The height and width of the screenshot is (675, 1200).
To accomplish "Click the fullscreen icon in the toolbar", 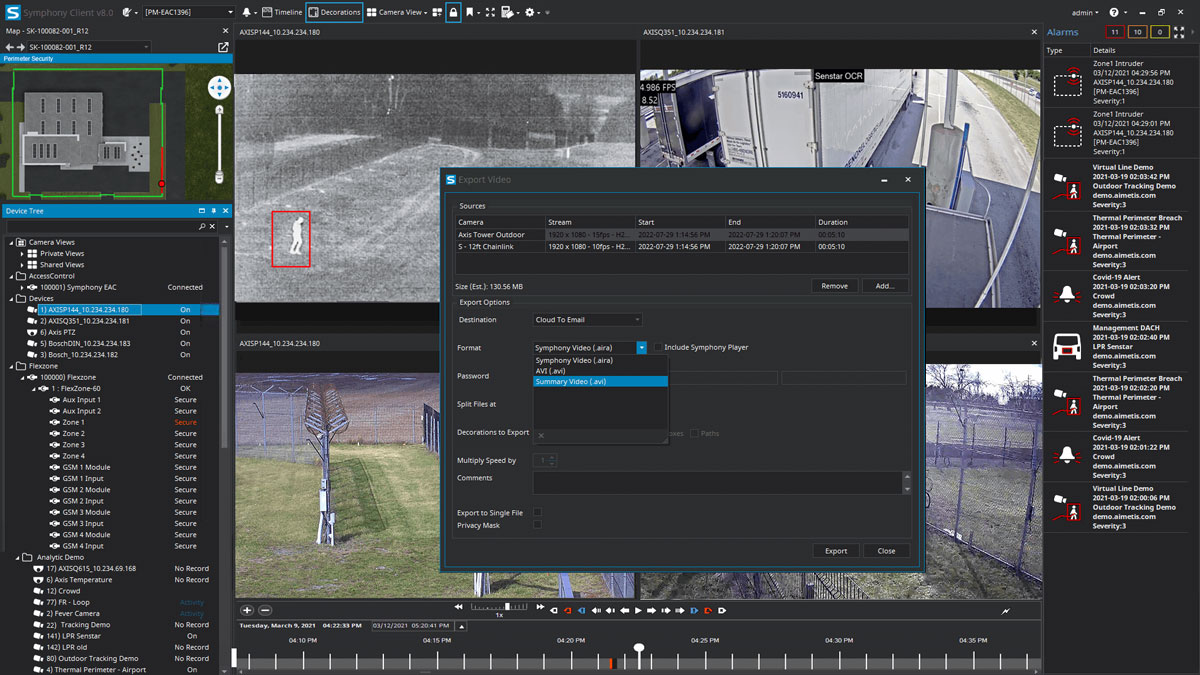I will pos(490,12).
